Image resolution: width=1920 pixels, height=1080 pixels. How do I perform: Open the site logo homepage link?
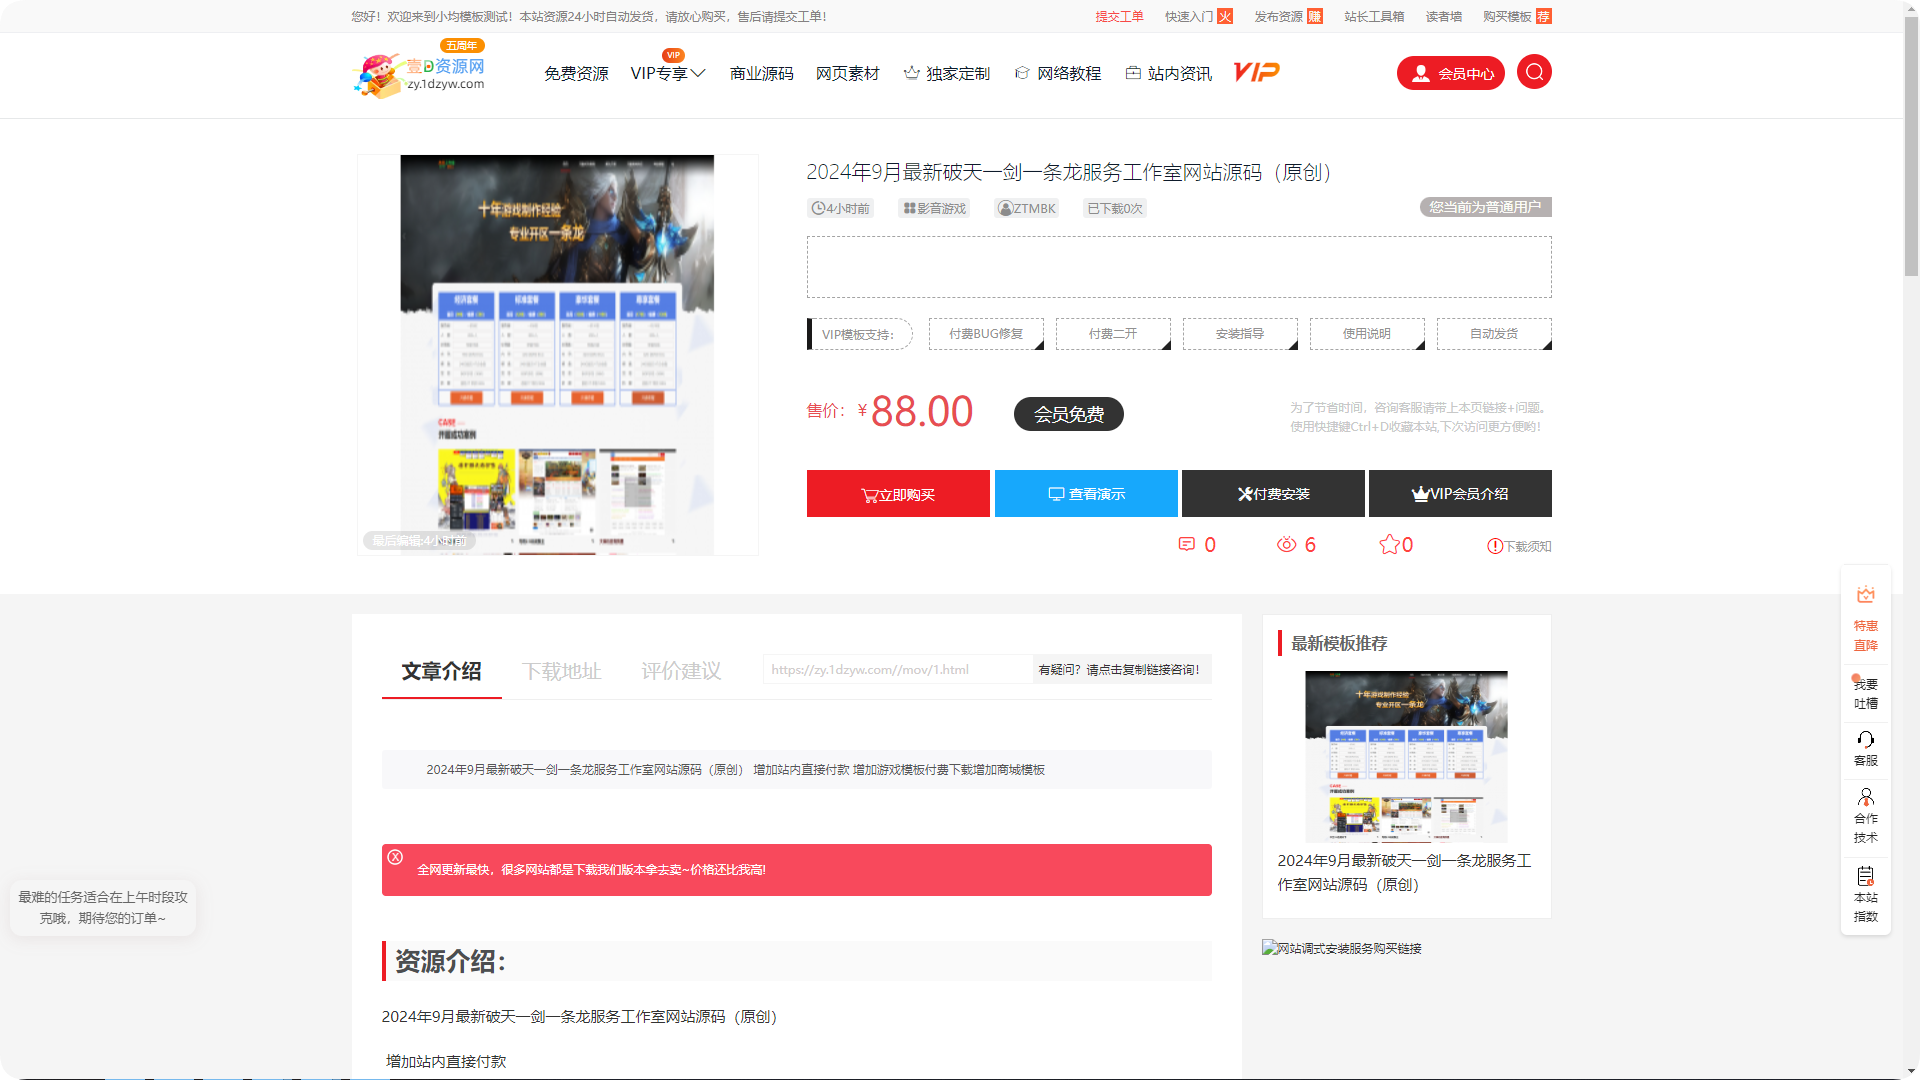coord(420,72)
